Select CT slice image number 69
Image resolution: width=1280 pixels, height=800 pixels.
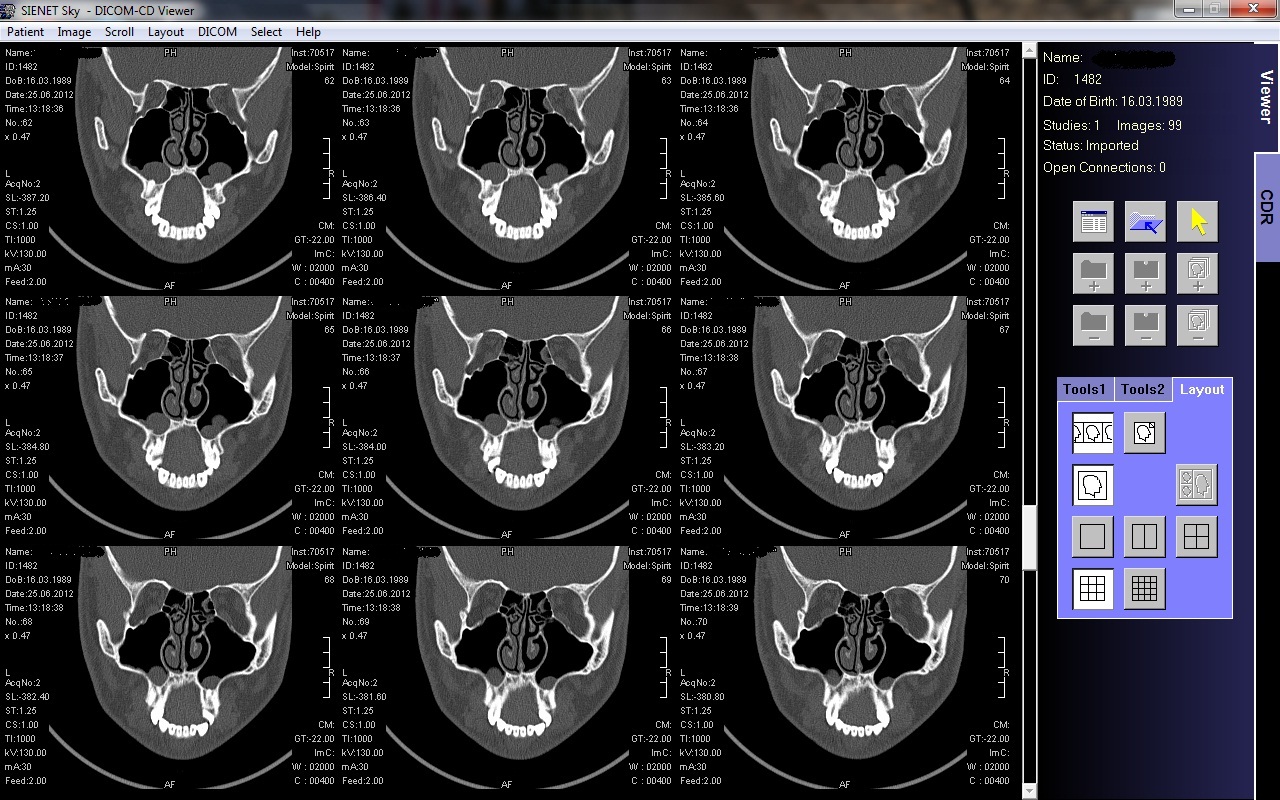[507, 667]
